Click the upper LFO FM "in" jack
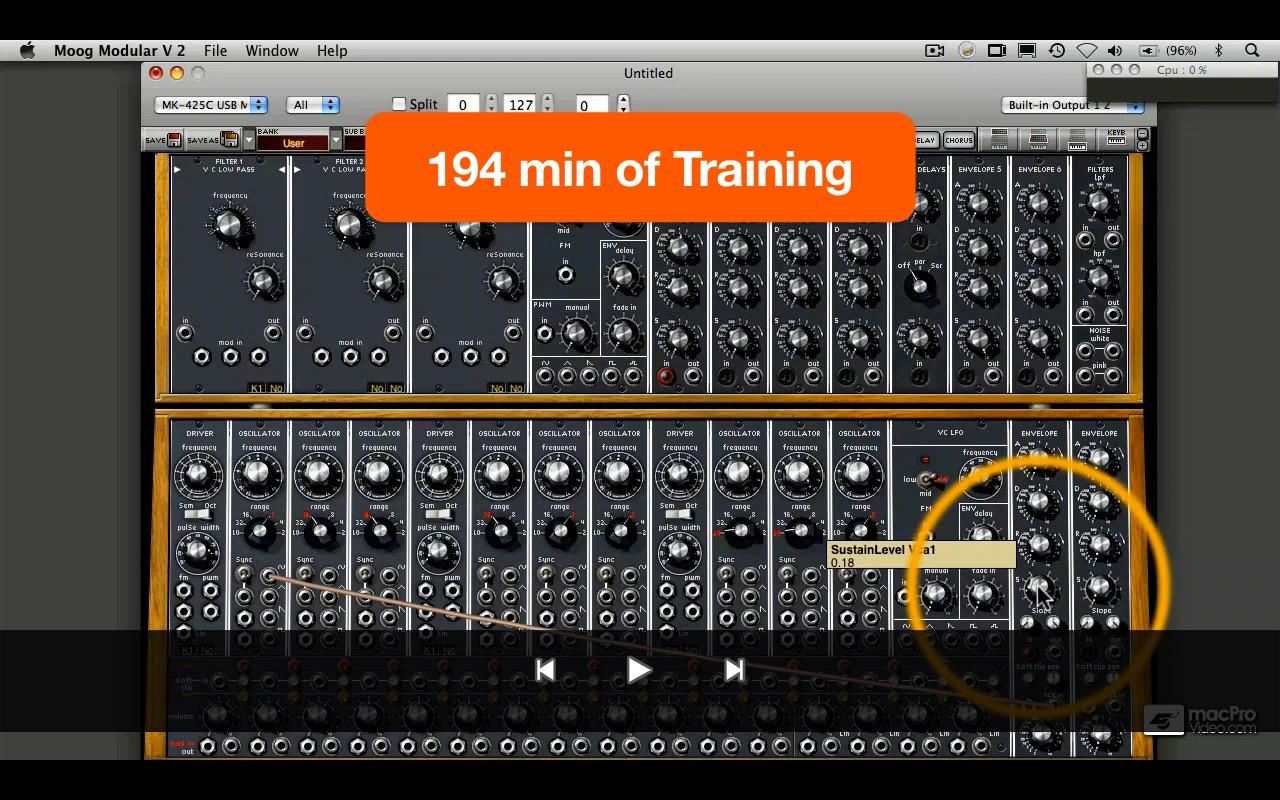1280x800 pixels. [x=565, y=274]
